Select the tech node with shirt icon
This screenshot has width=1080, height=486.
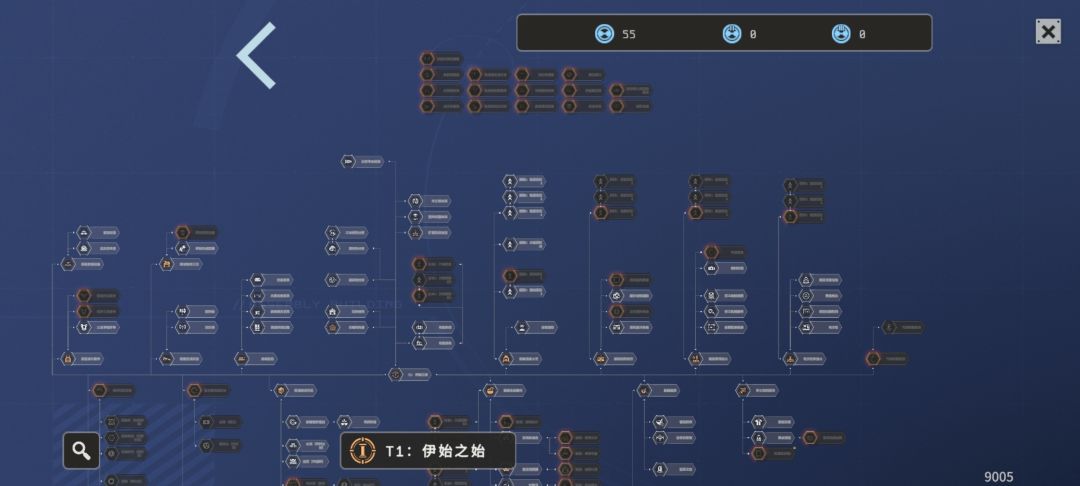773,422
